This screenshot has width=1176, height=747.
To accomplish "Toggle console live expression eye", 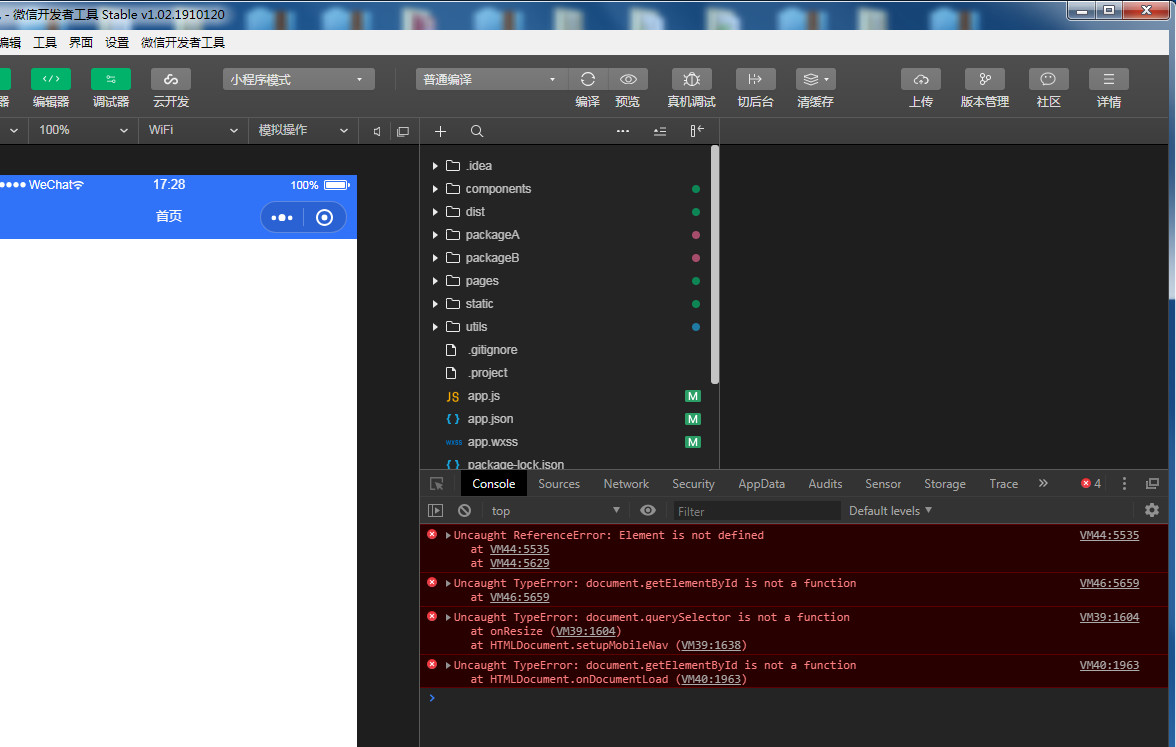I will 648,511.
